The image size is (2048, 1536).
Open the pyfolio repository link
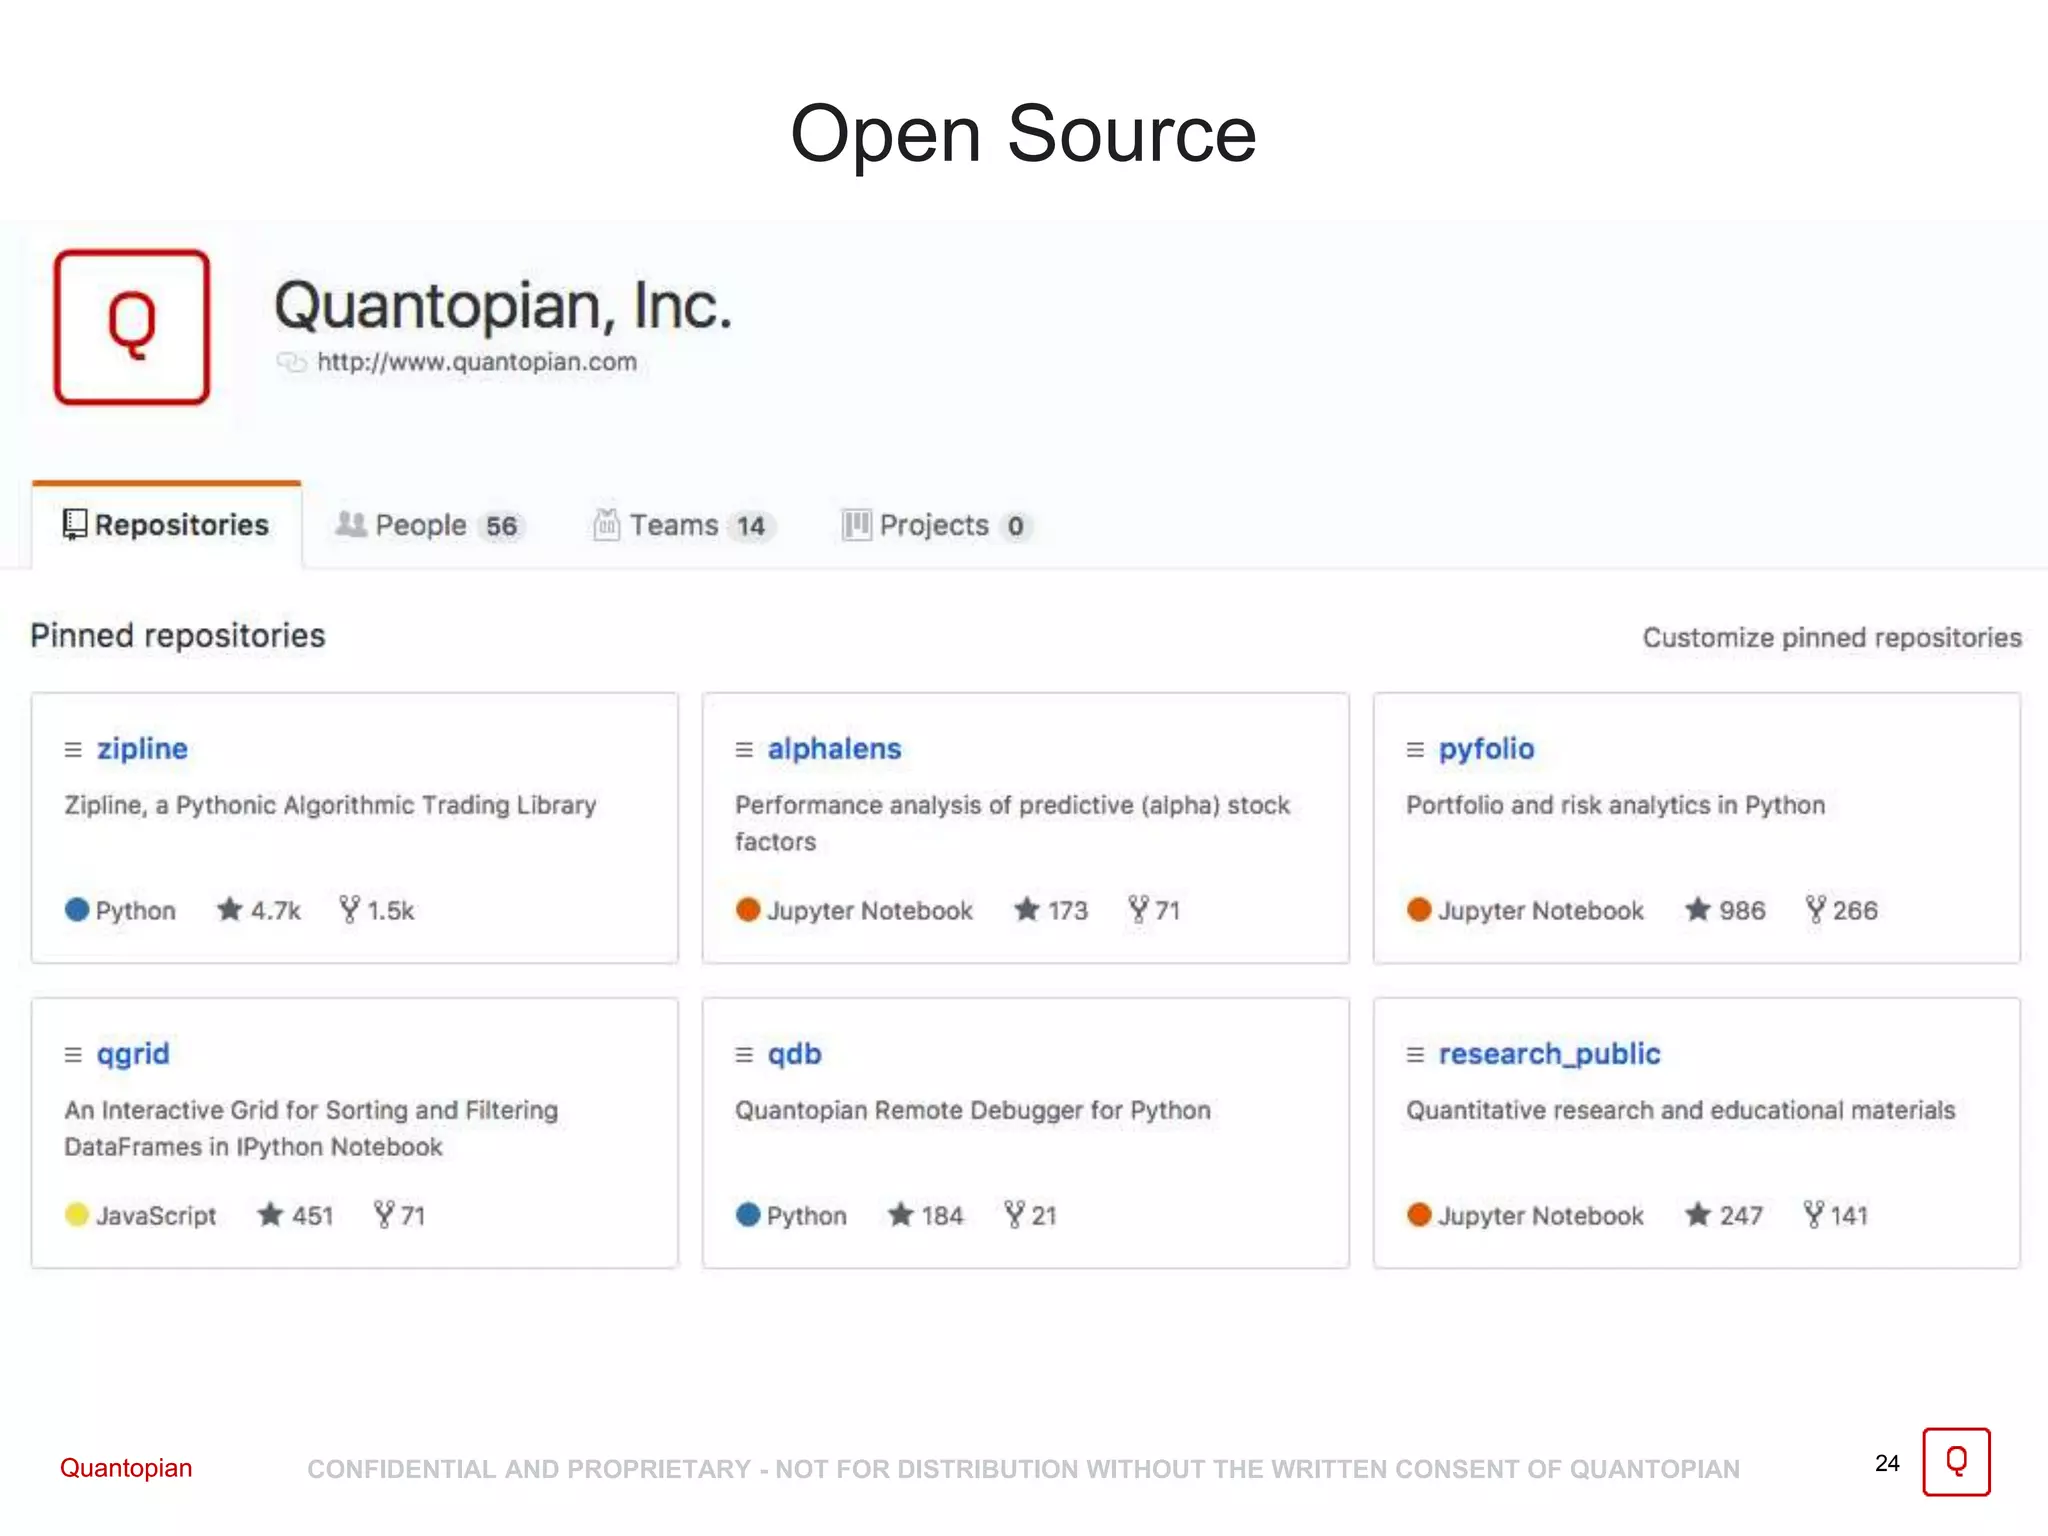click(x=1486, y=749)
